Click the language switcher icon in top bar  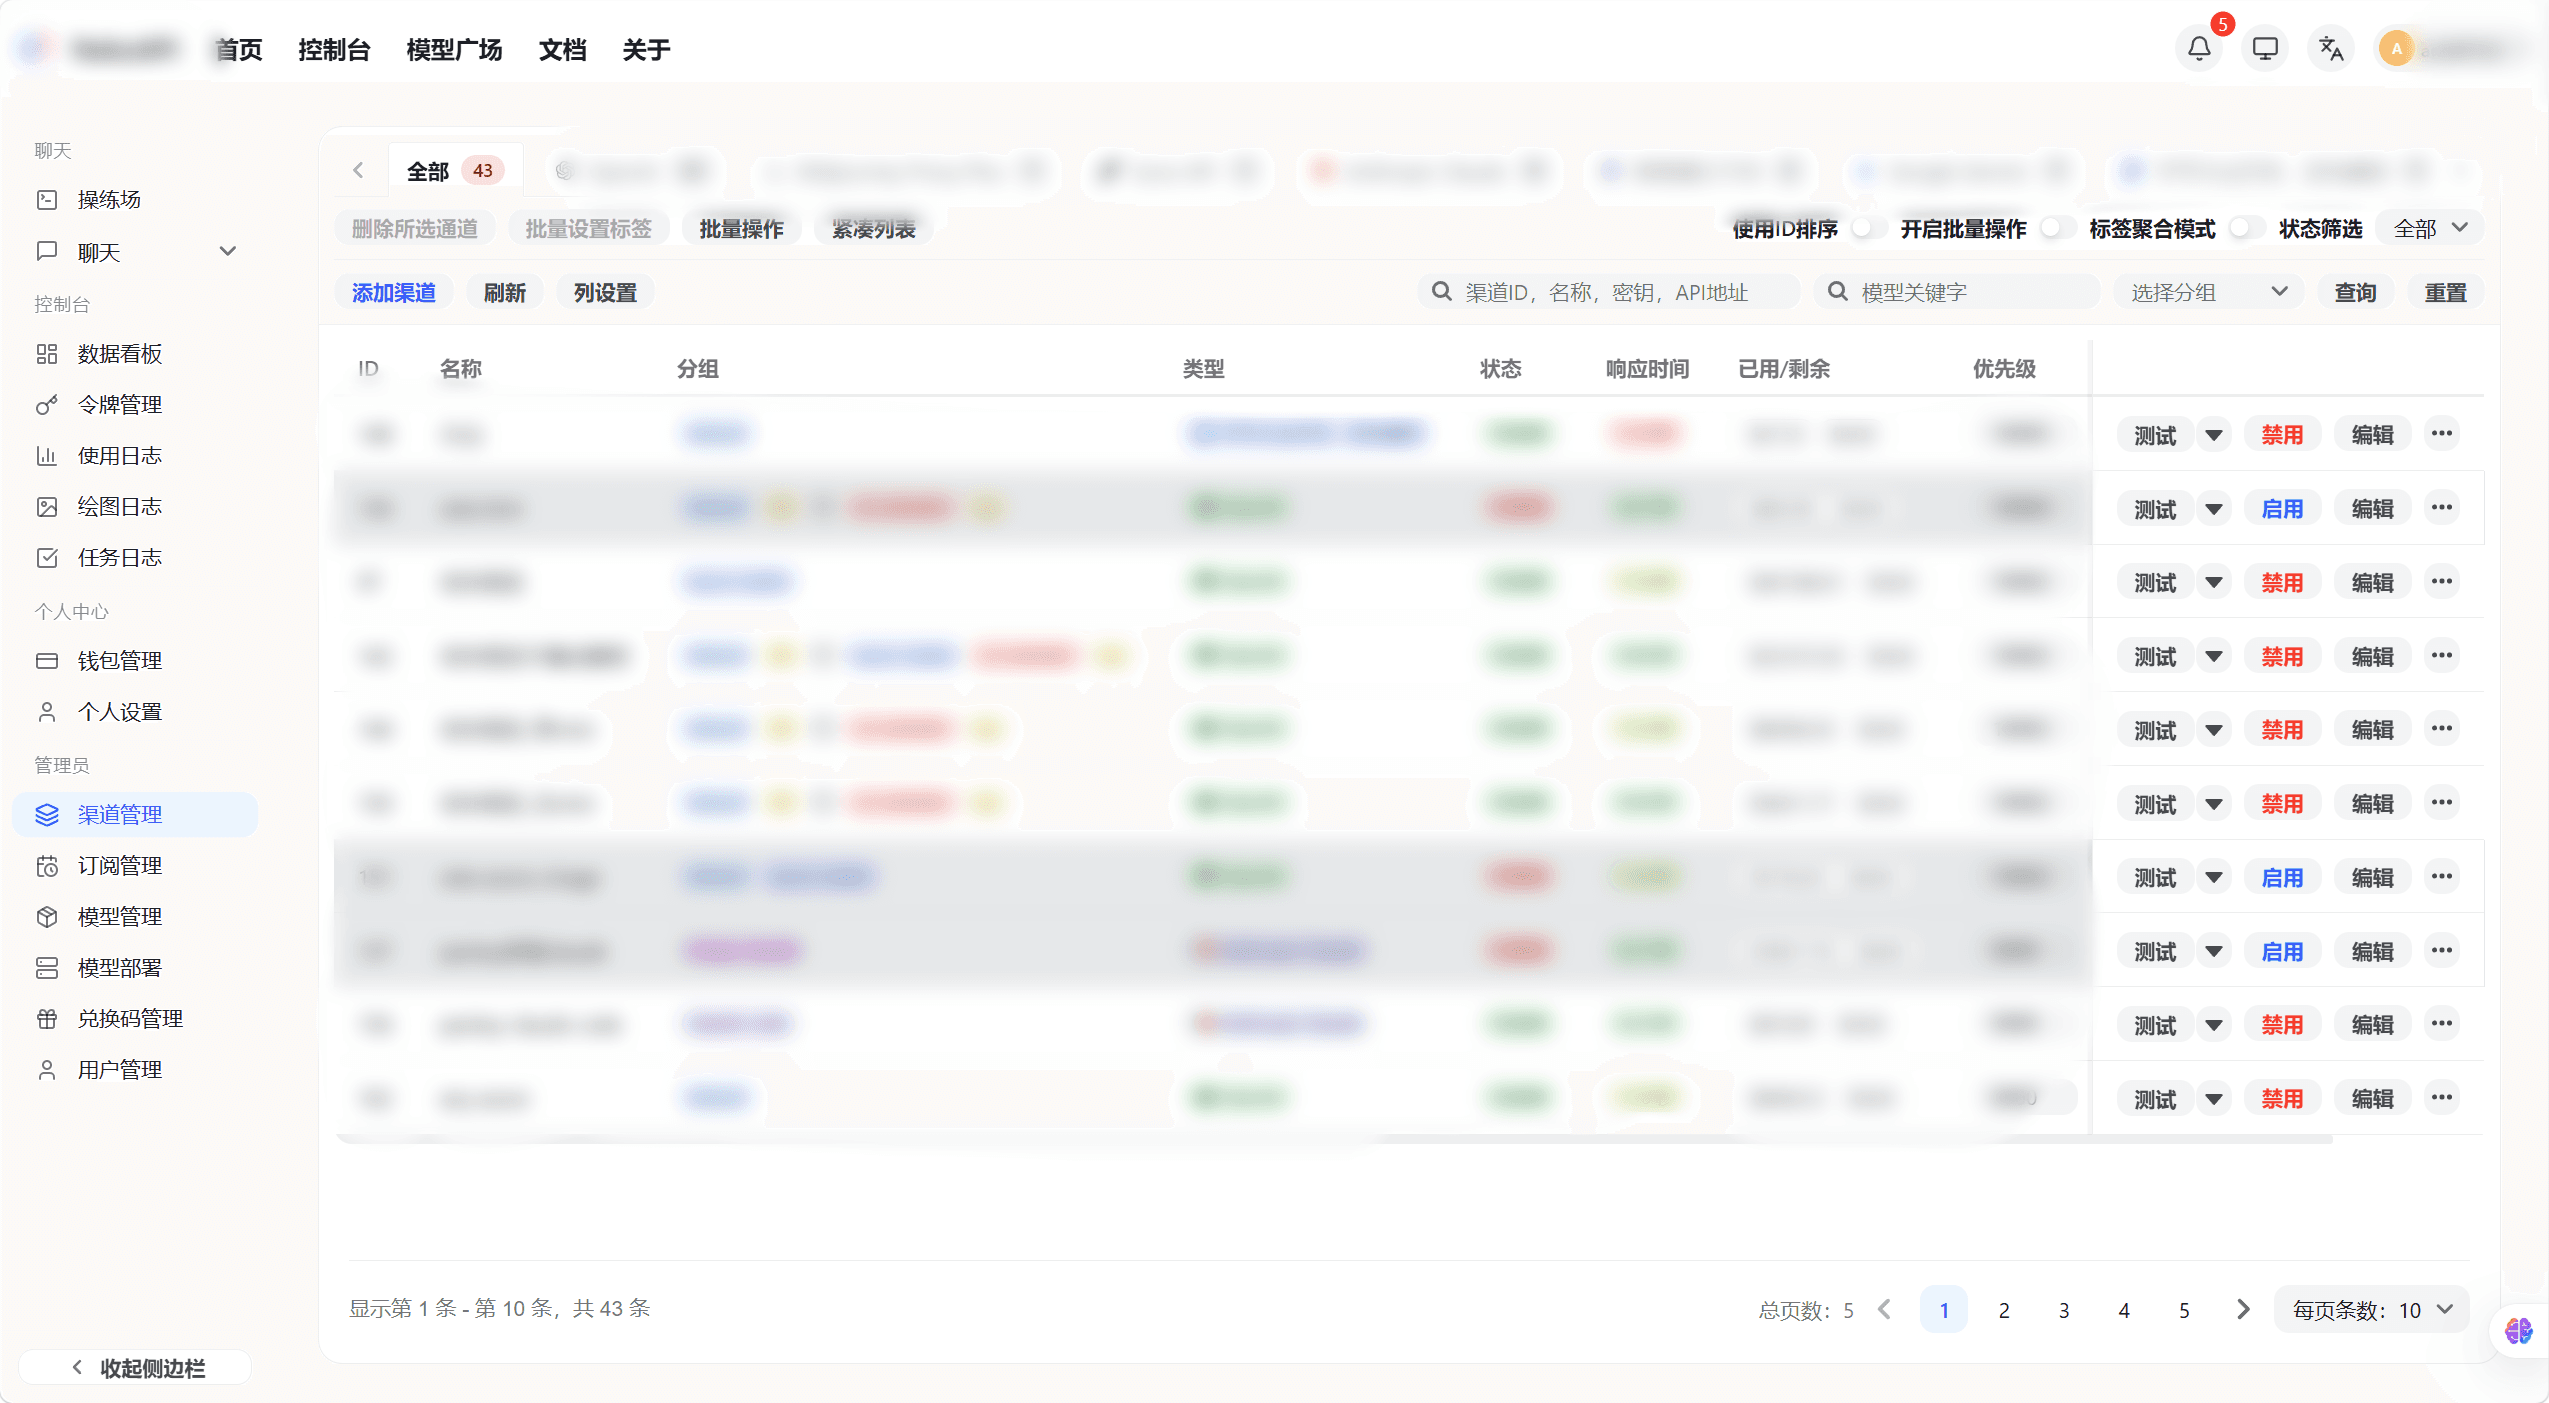pyautogui.click(x=2330, y=47)
